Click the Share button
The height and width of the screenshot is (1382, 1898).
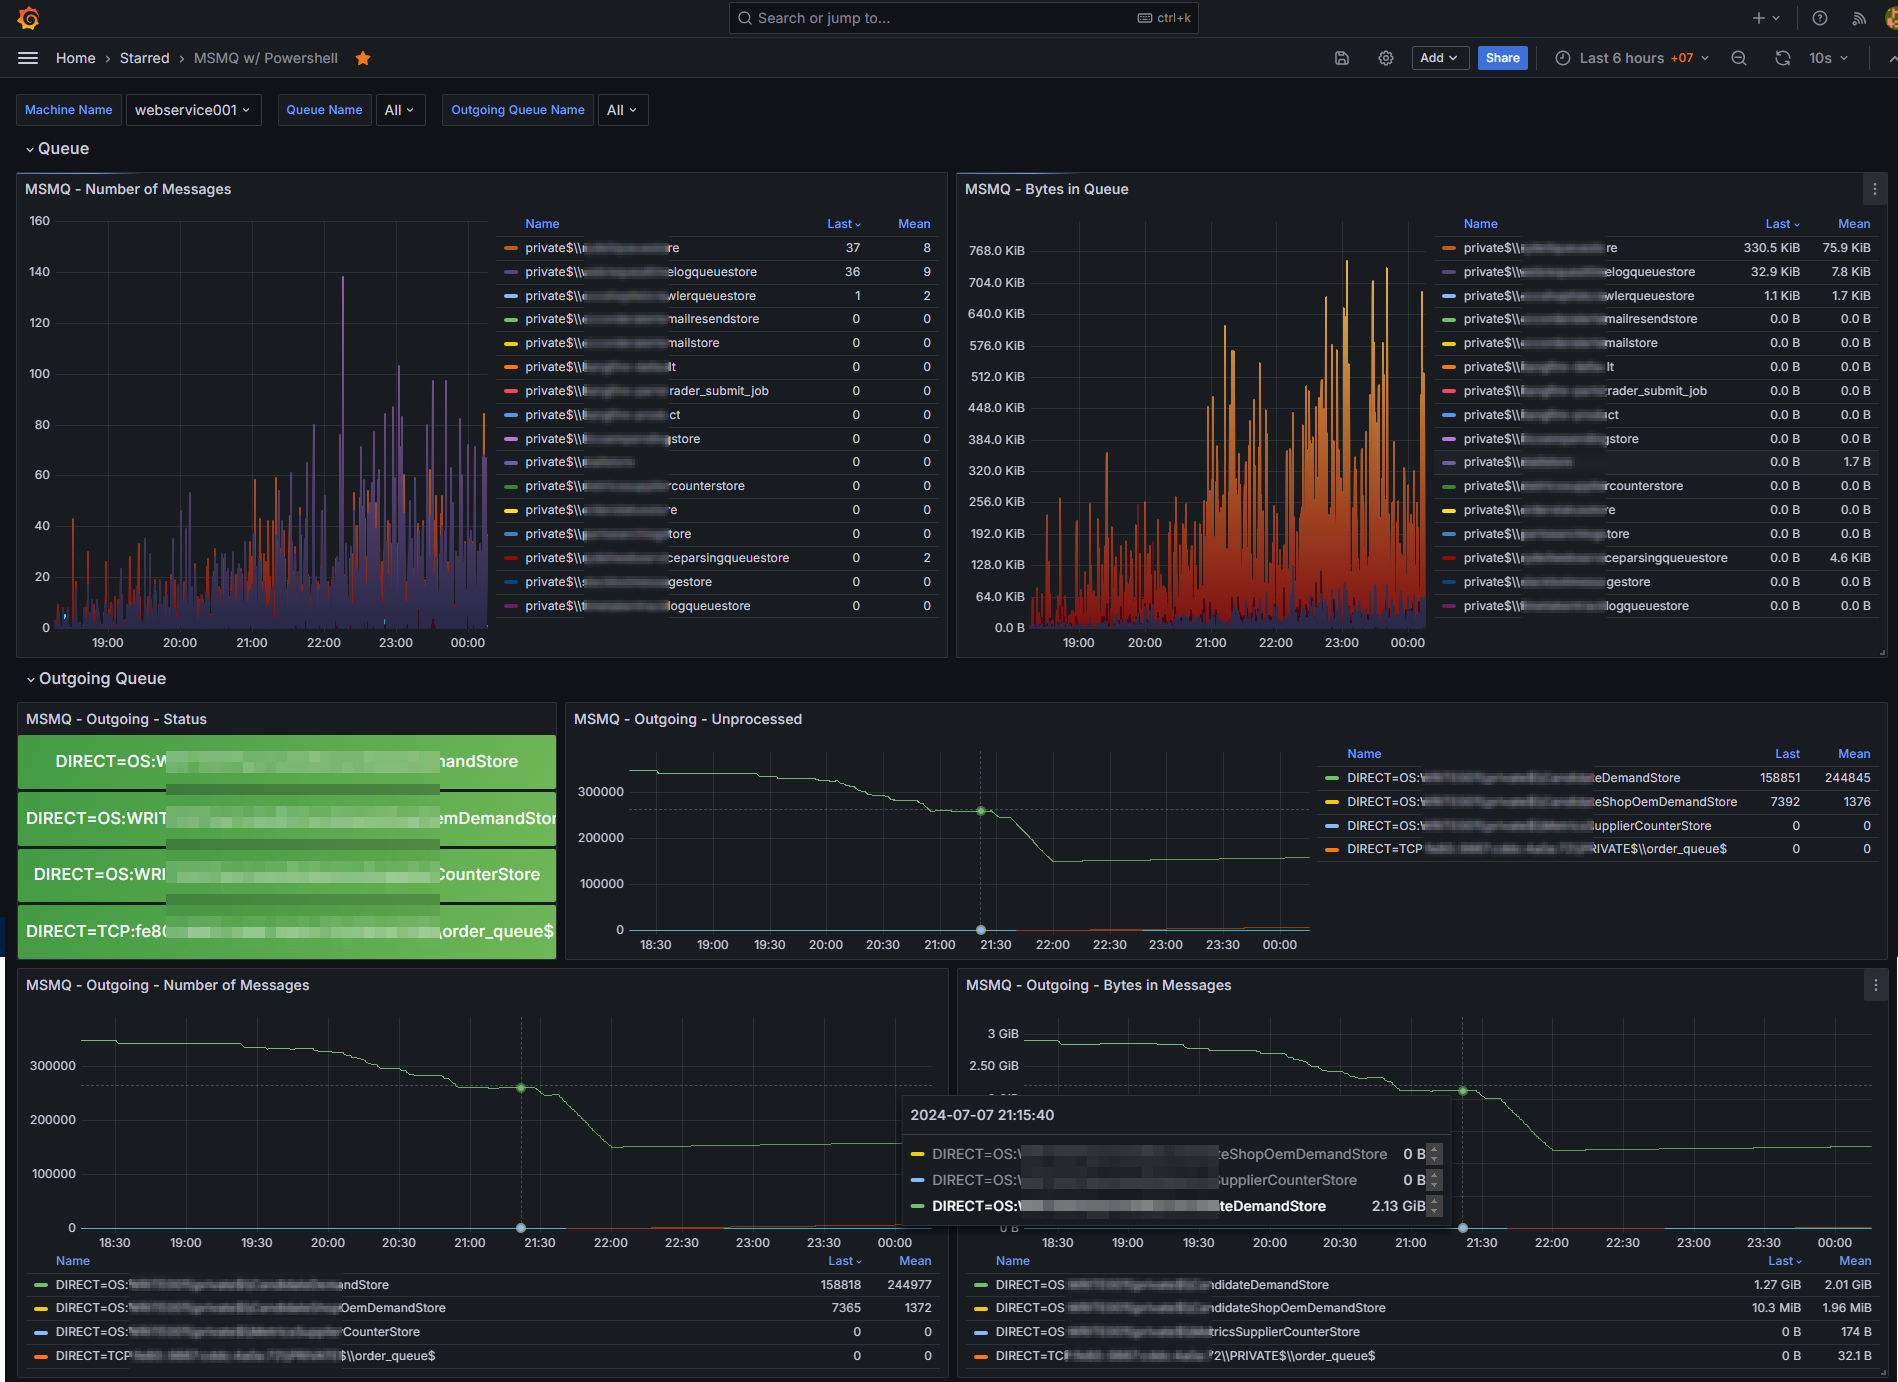click(1502, 58)
